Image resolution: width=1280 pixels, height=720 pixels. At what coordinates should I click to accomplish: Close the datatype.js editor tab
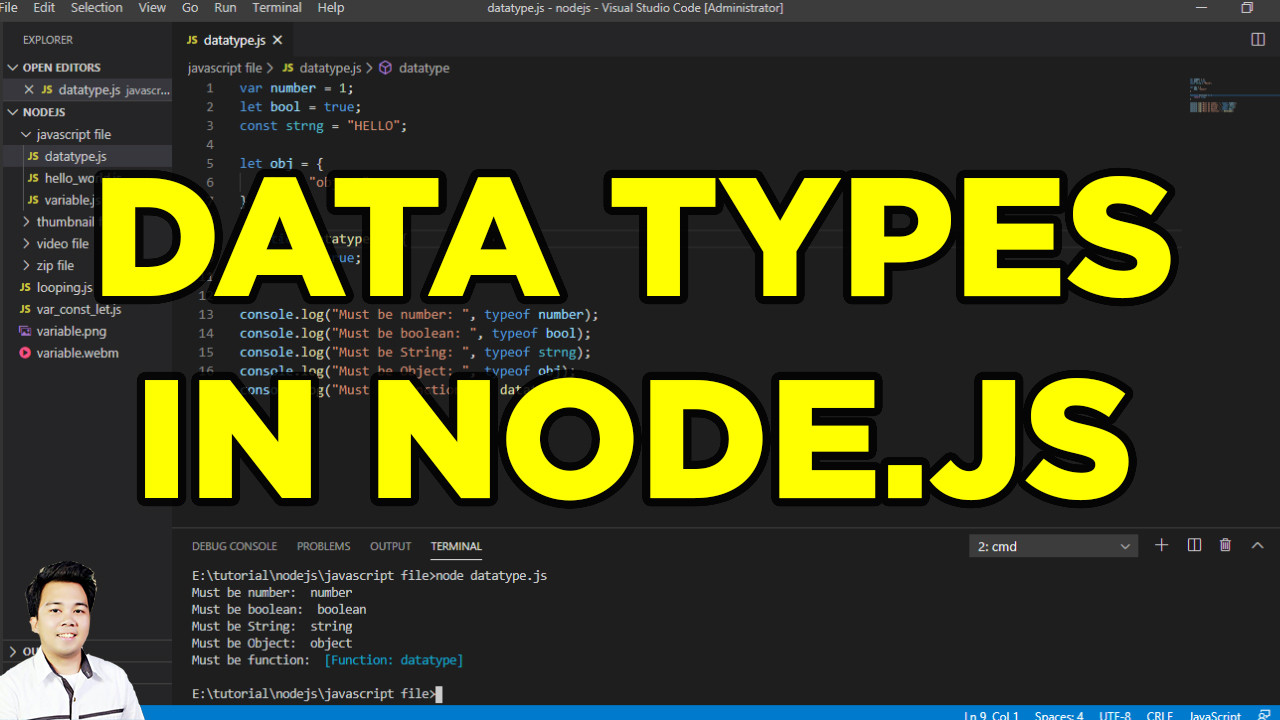277,40
